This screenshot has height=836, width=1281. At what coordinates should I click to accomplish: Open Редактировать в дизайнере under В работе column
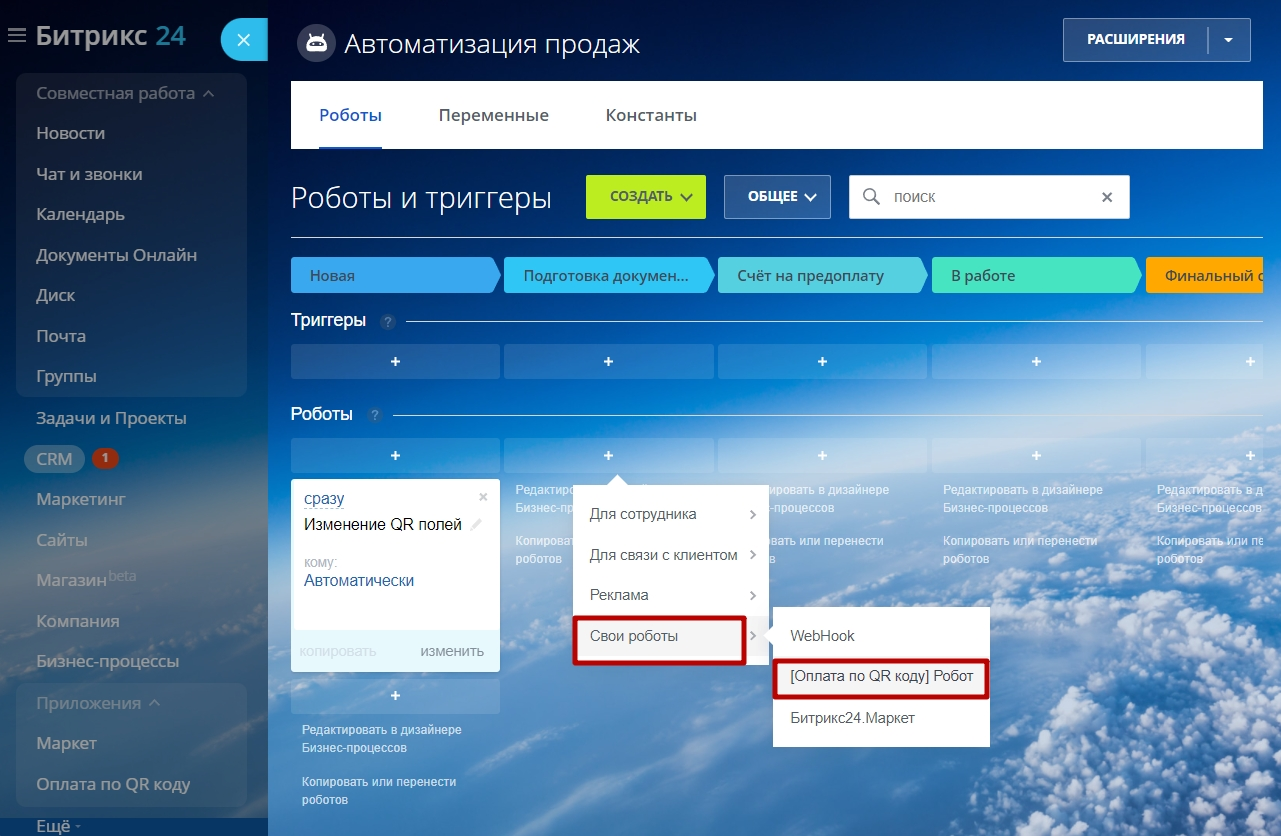[1023, 498]
